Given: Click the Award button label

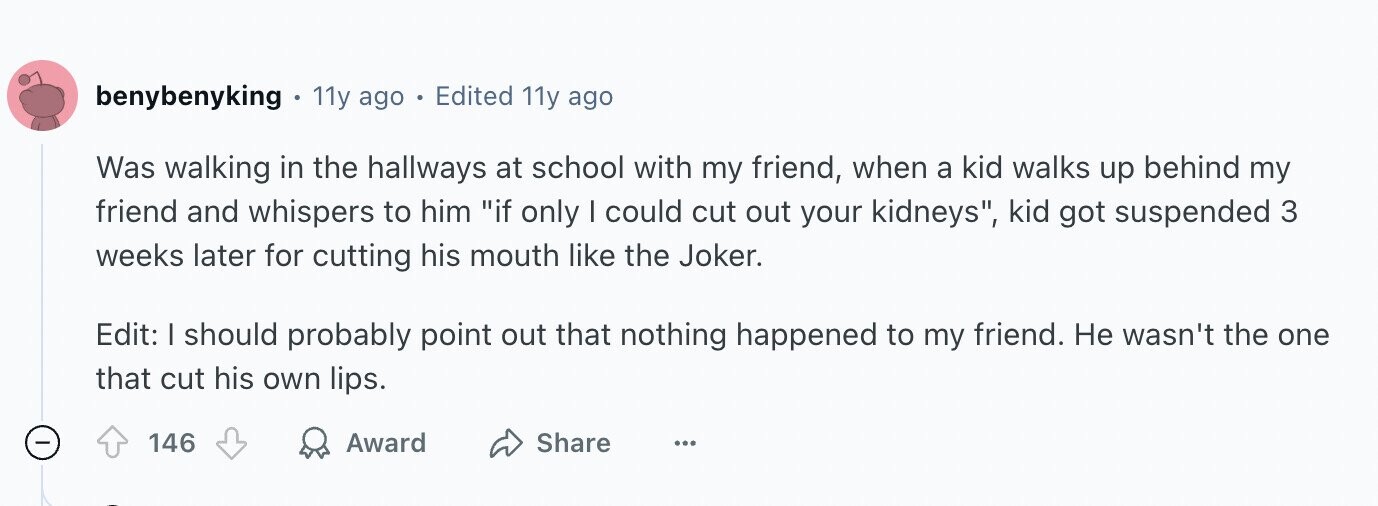Looking at the screenshot, I should pos(386,443).
